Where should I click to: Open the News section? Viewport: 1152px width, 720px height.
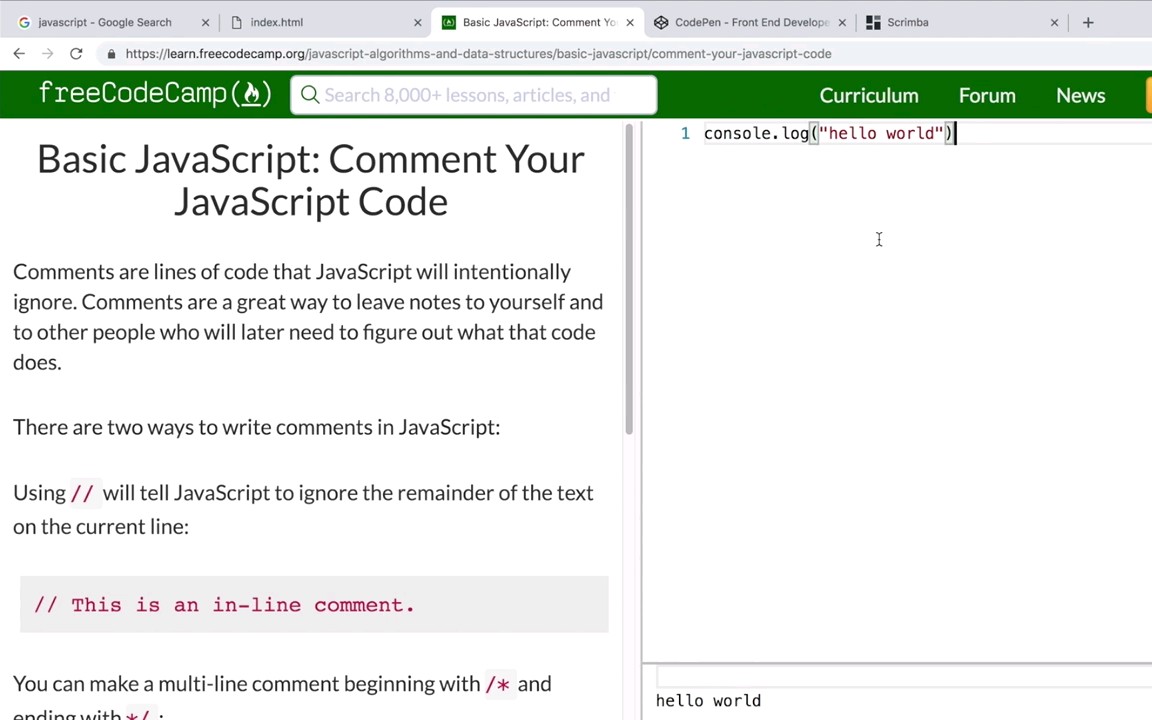(1080, 95)
